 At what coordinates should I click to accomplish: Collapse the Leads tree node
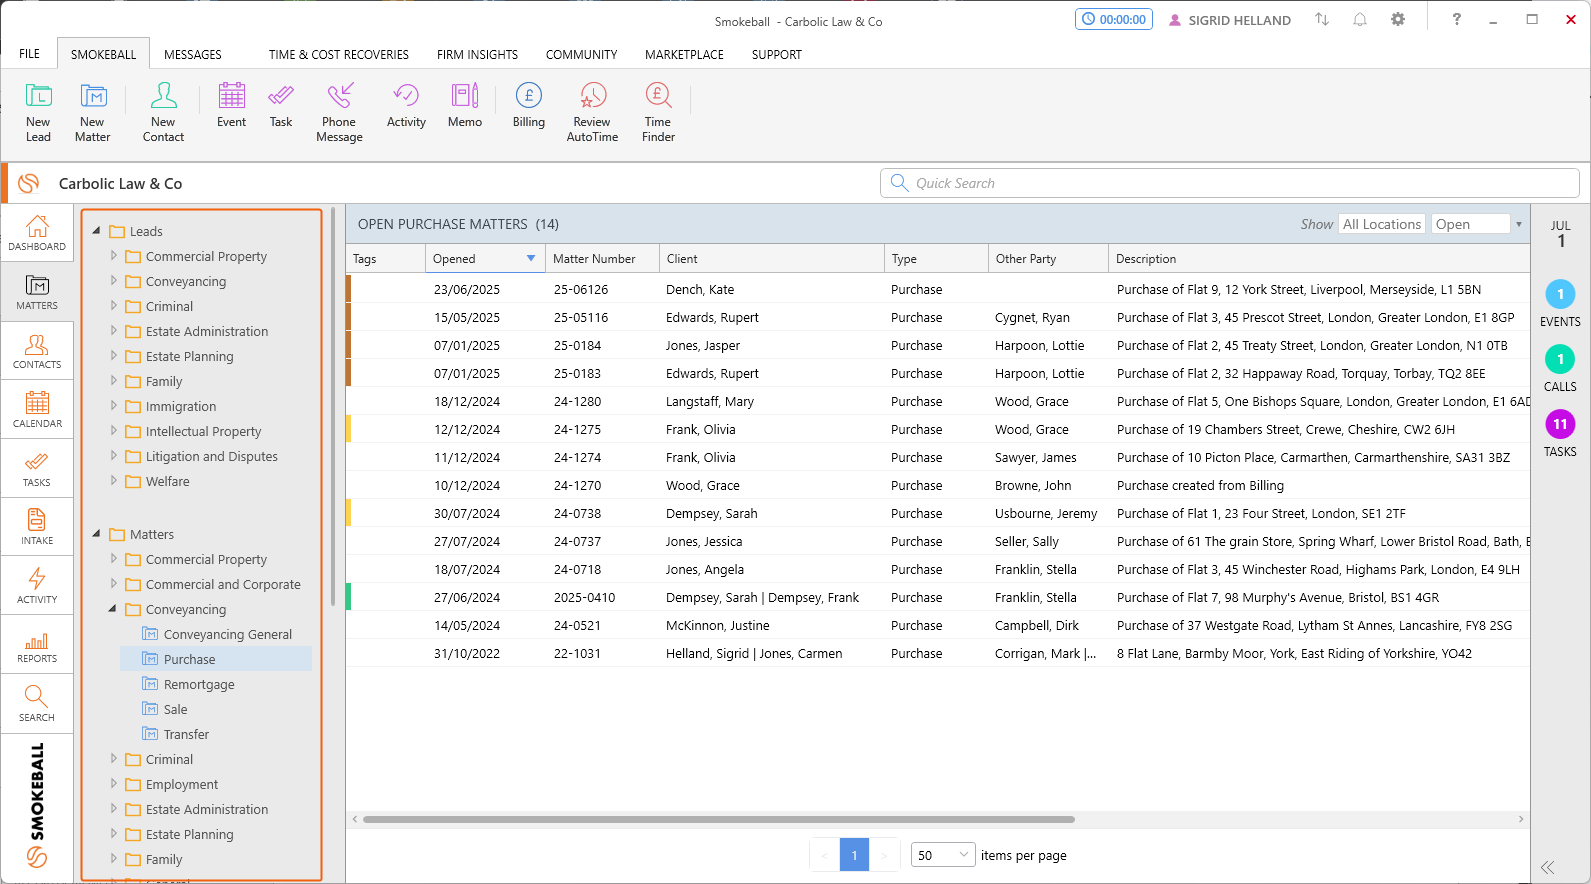(97, 231)
